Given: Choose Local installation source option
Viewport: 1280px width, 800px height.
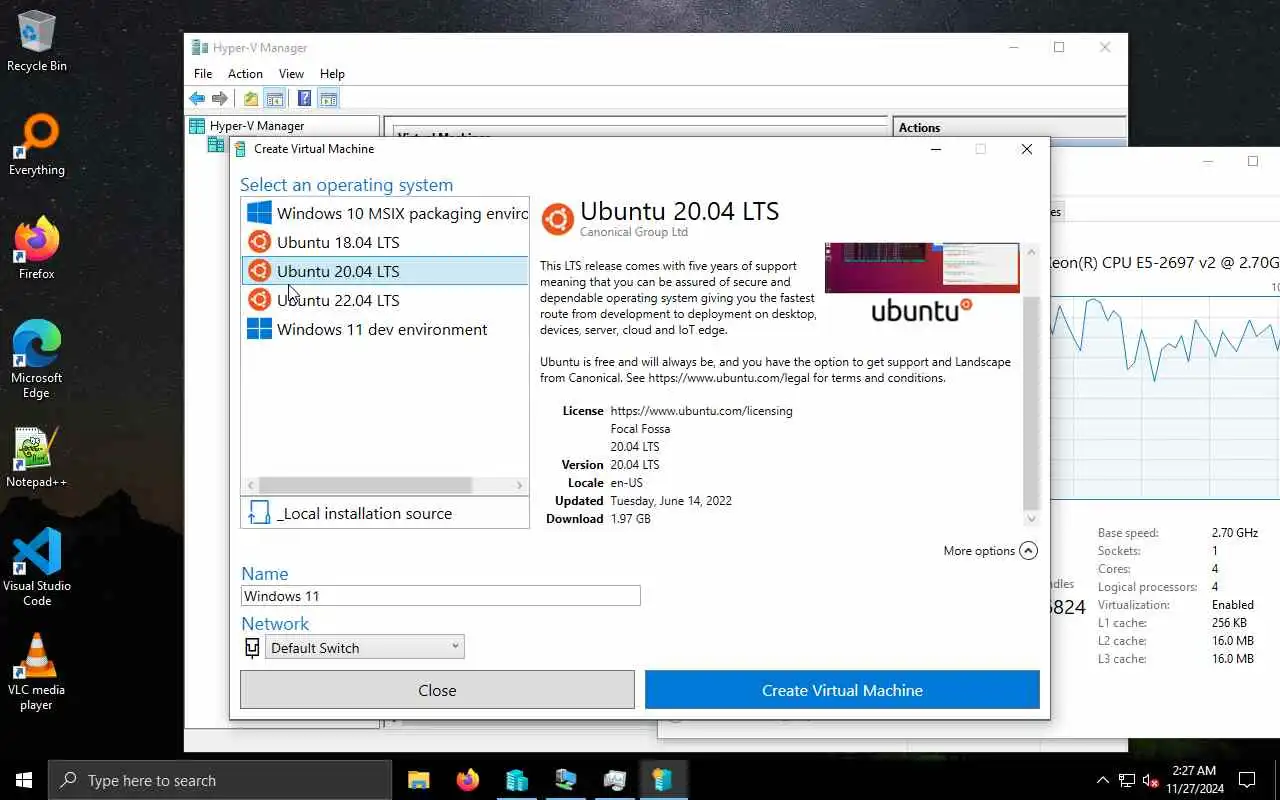Looking at the screenshot, I should pyautogui.click(x=385, y=513).
